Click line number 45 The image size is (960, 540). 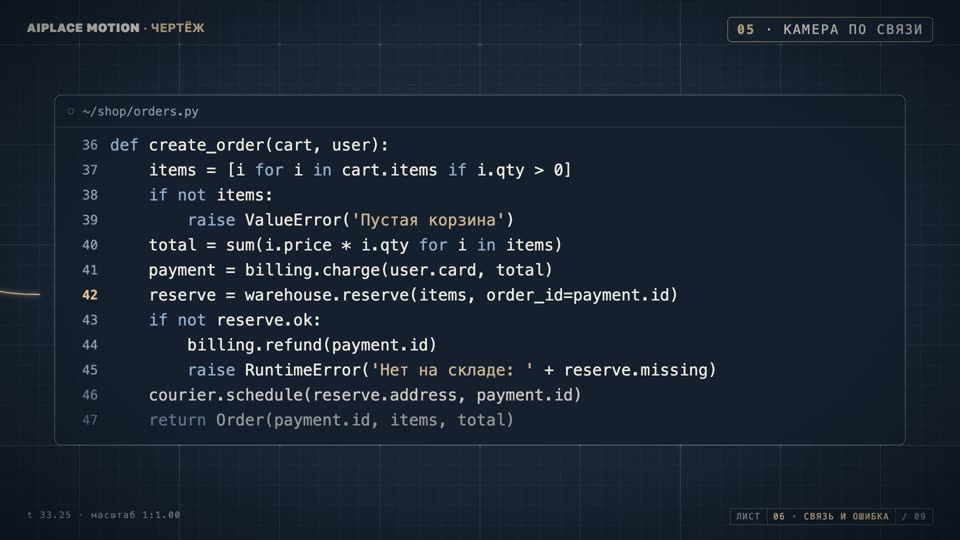point(90,370)
